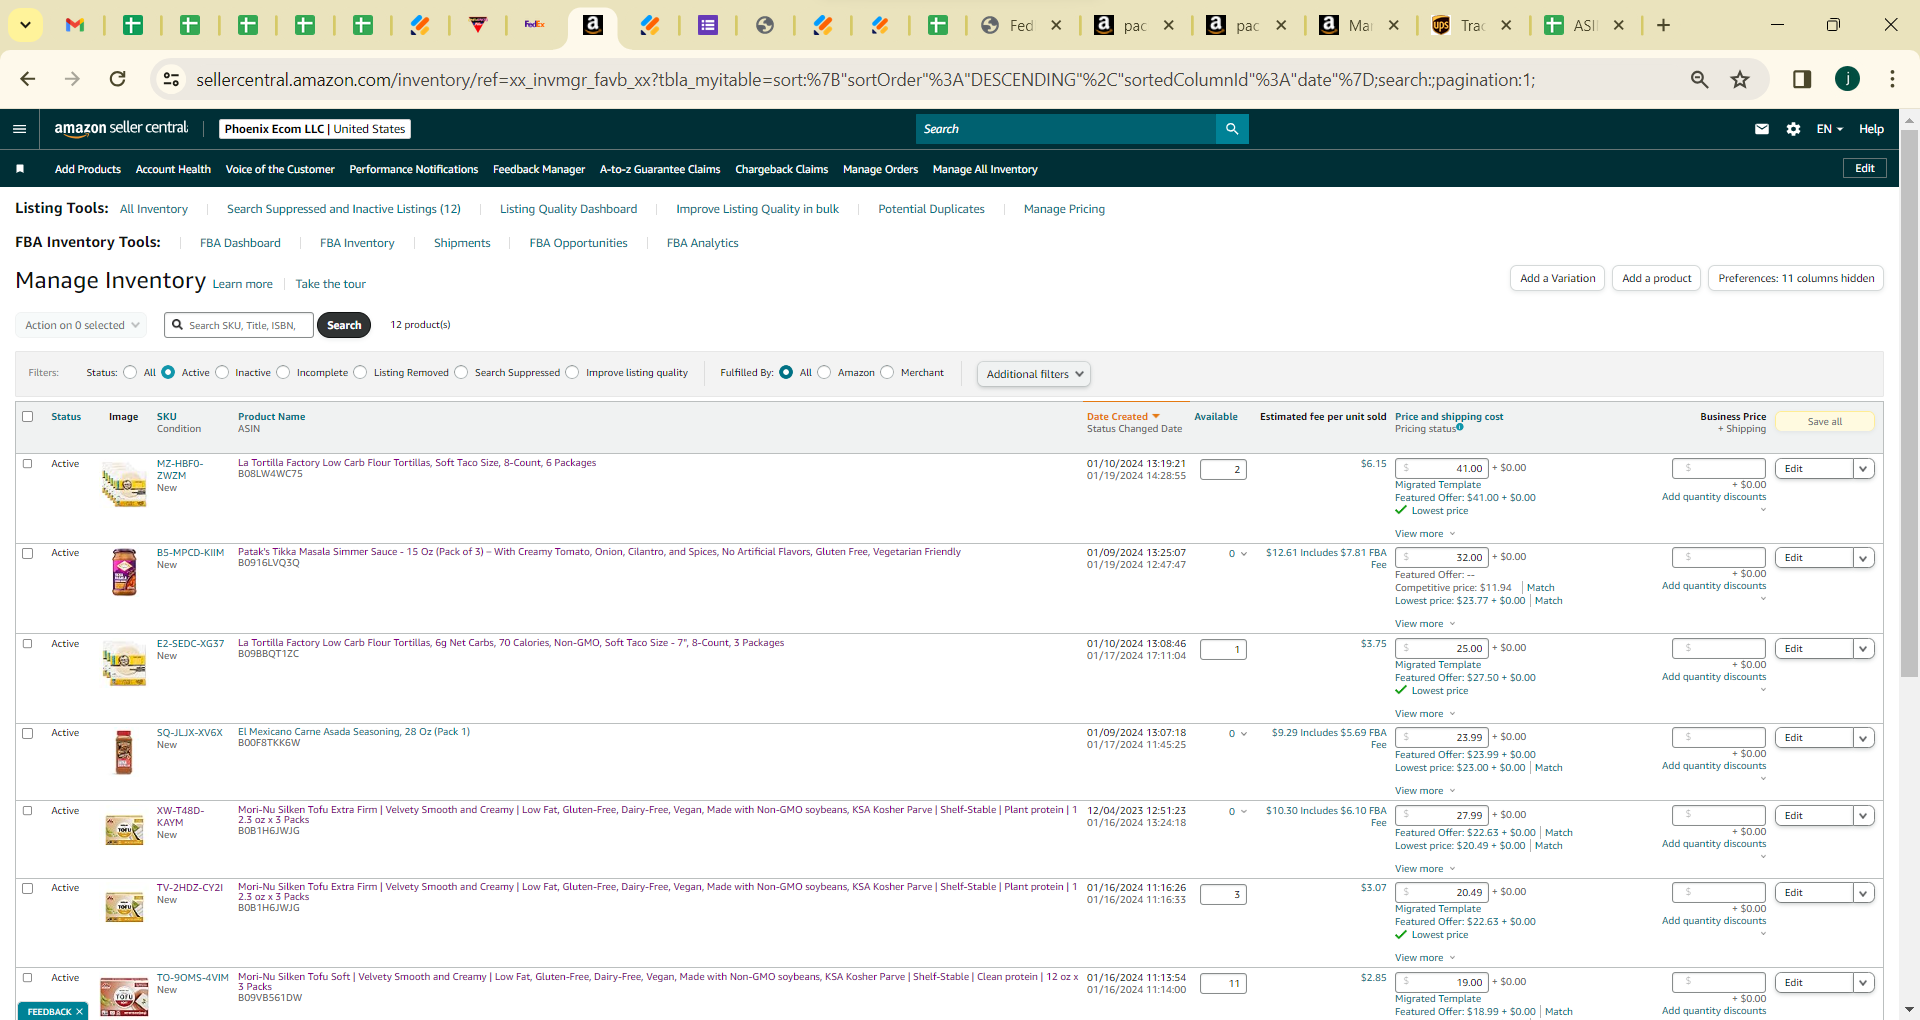Image resolution: width=1920 pixels, height=1020 pixels.
Task: Close the FEEDBACK tab with X
Action: pos(80,1012)
